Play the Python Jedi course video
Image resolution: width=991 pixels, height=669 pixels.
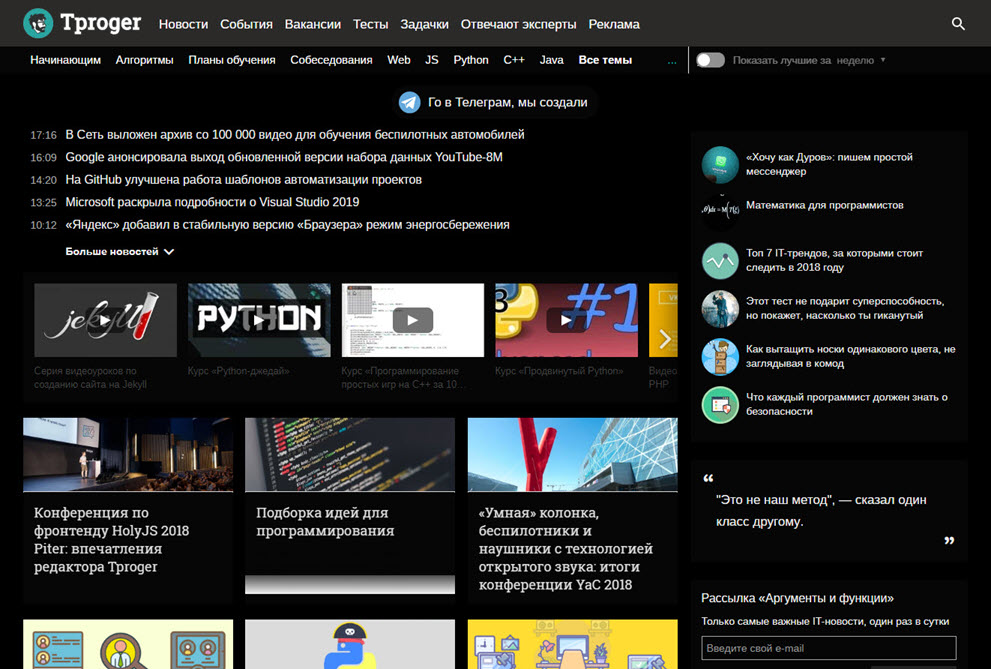point(259,320)
